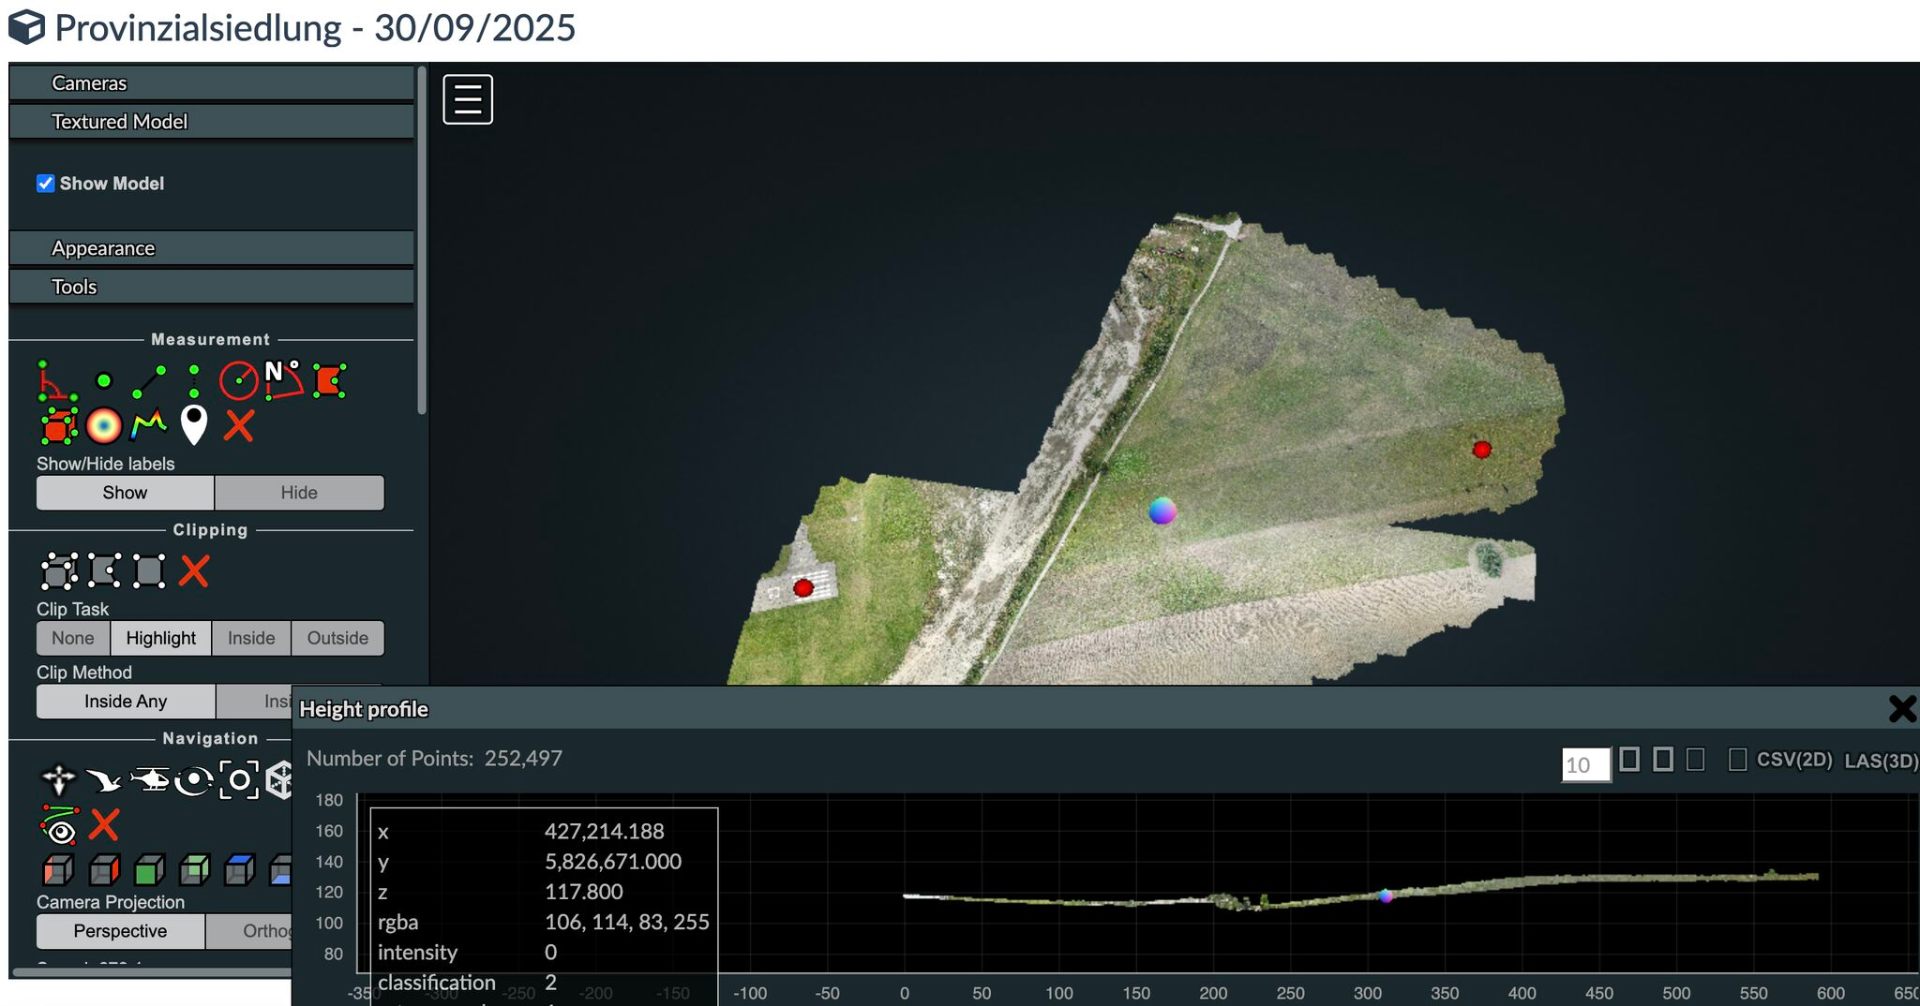Select the height profile tool
The width and height of the screenshot is (1920, 1006).
149,426
